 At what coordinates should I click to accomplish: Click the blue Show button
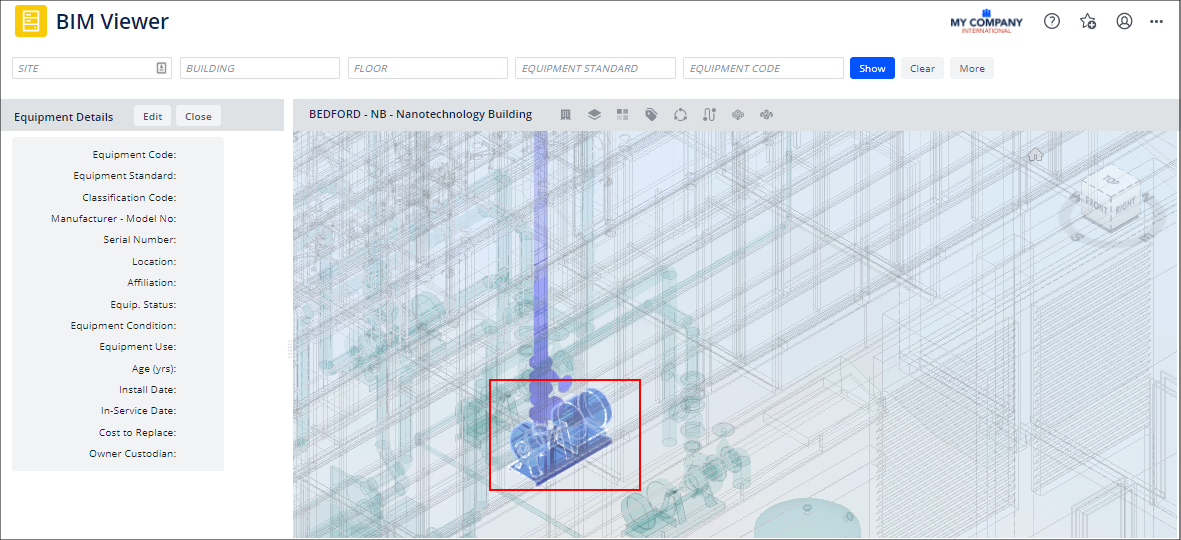click(x=872, y=68)
